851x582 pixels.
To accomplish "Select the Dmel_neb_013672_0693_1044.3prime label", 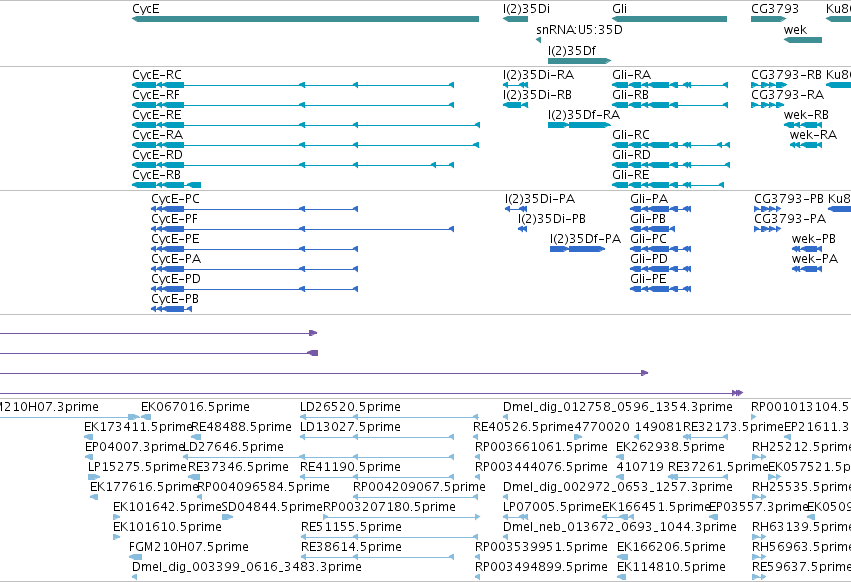I will (620, 527).
